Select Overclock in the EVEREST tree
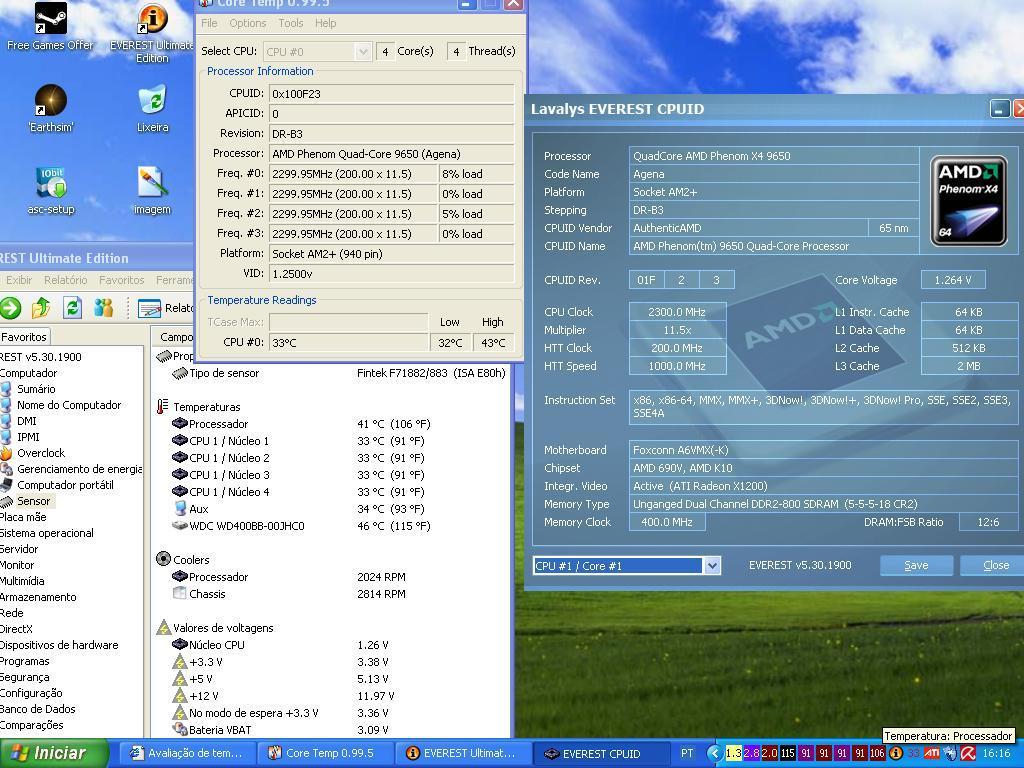 click(40, 453)
